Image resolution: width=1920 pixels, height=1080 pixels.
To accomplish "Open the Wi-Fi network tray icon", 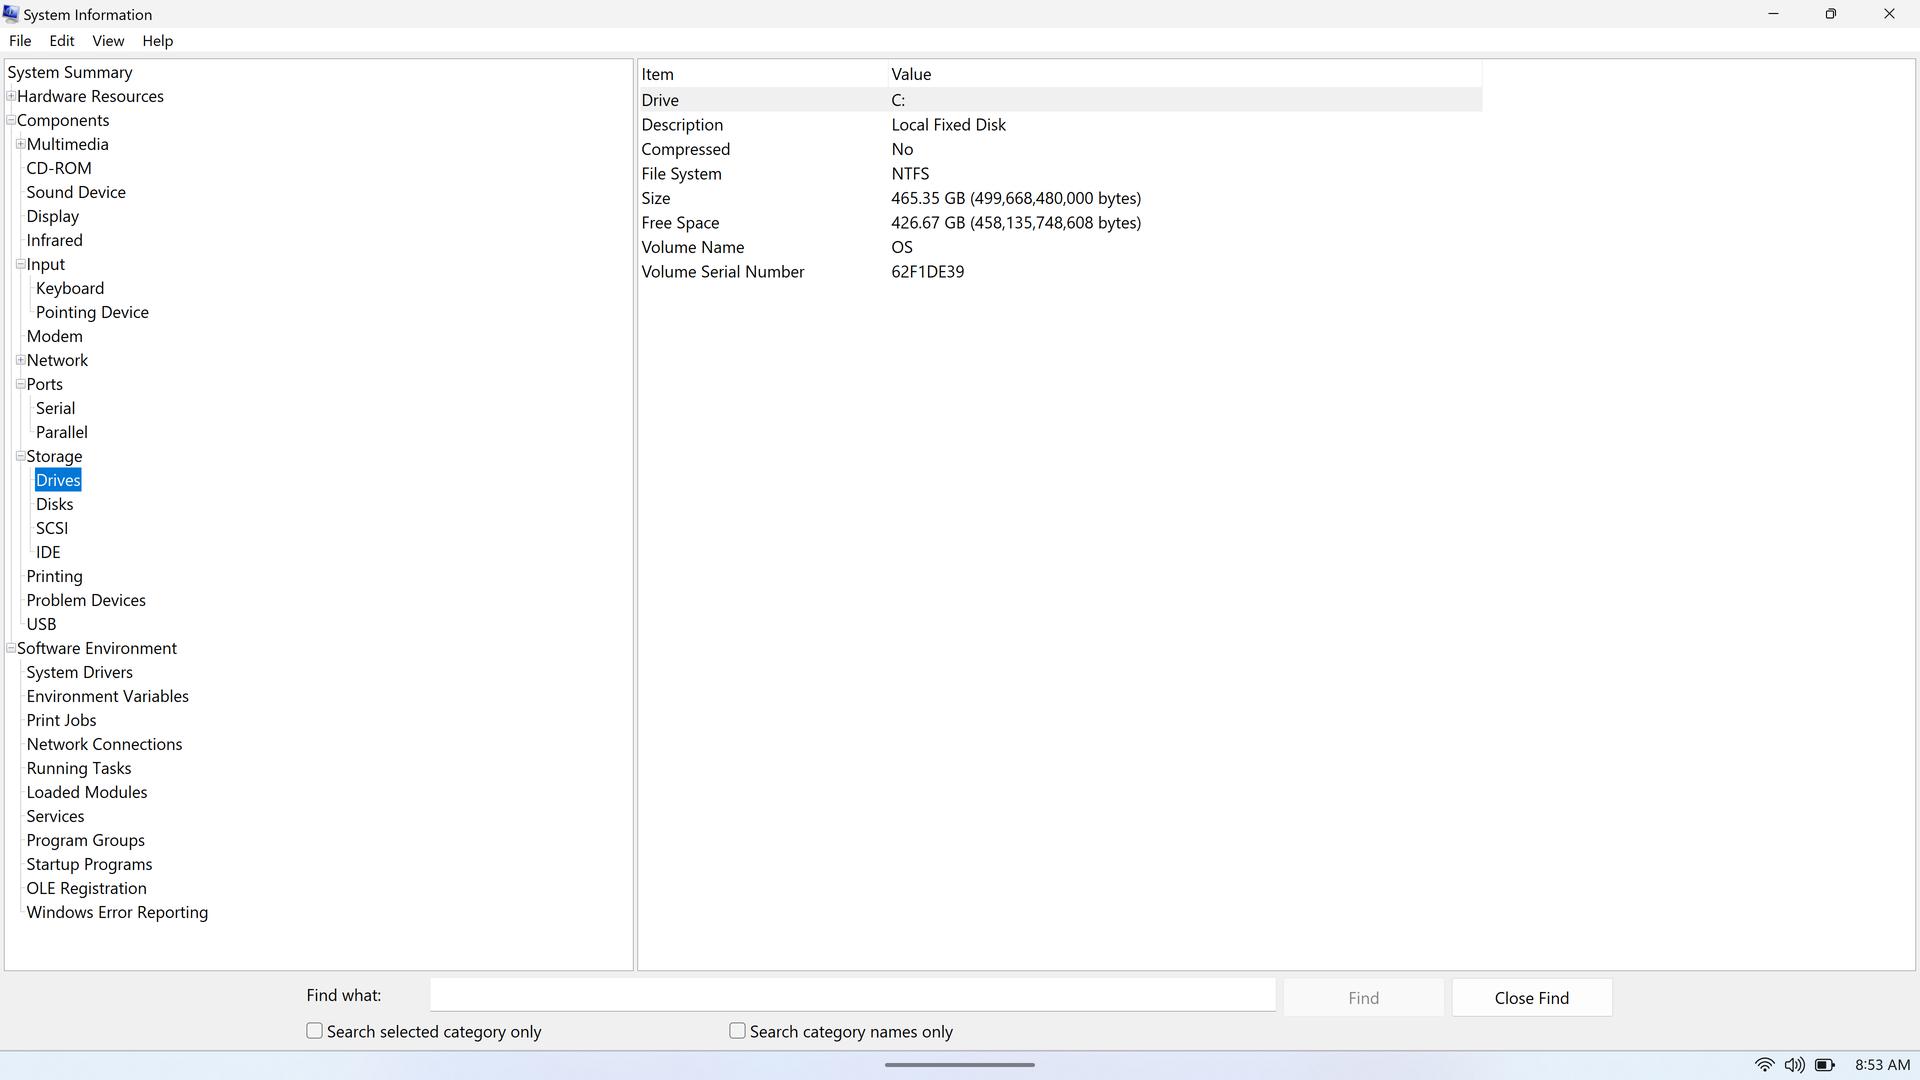I will click(x=1765, y=1065).
